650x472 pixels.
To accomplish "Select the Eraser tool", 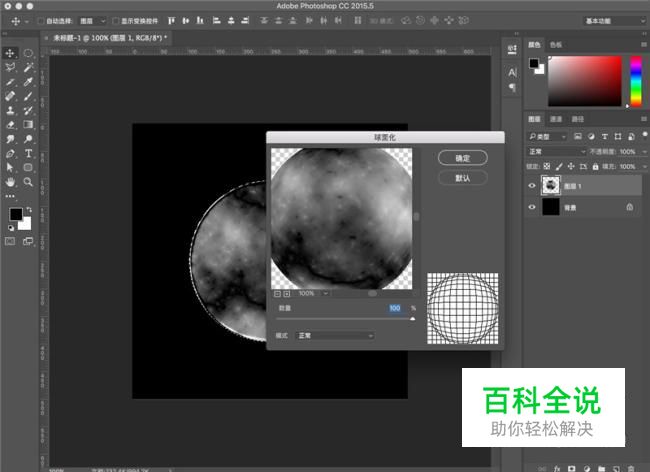I will [x=10, y=124].
